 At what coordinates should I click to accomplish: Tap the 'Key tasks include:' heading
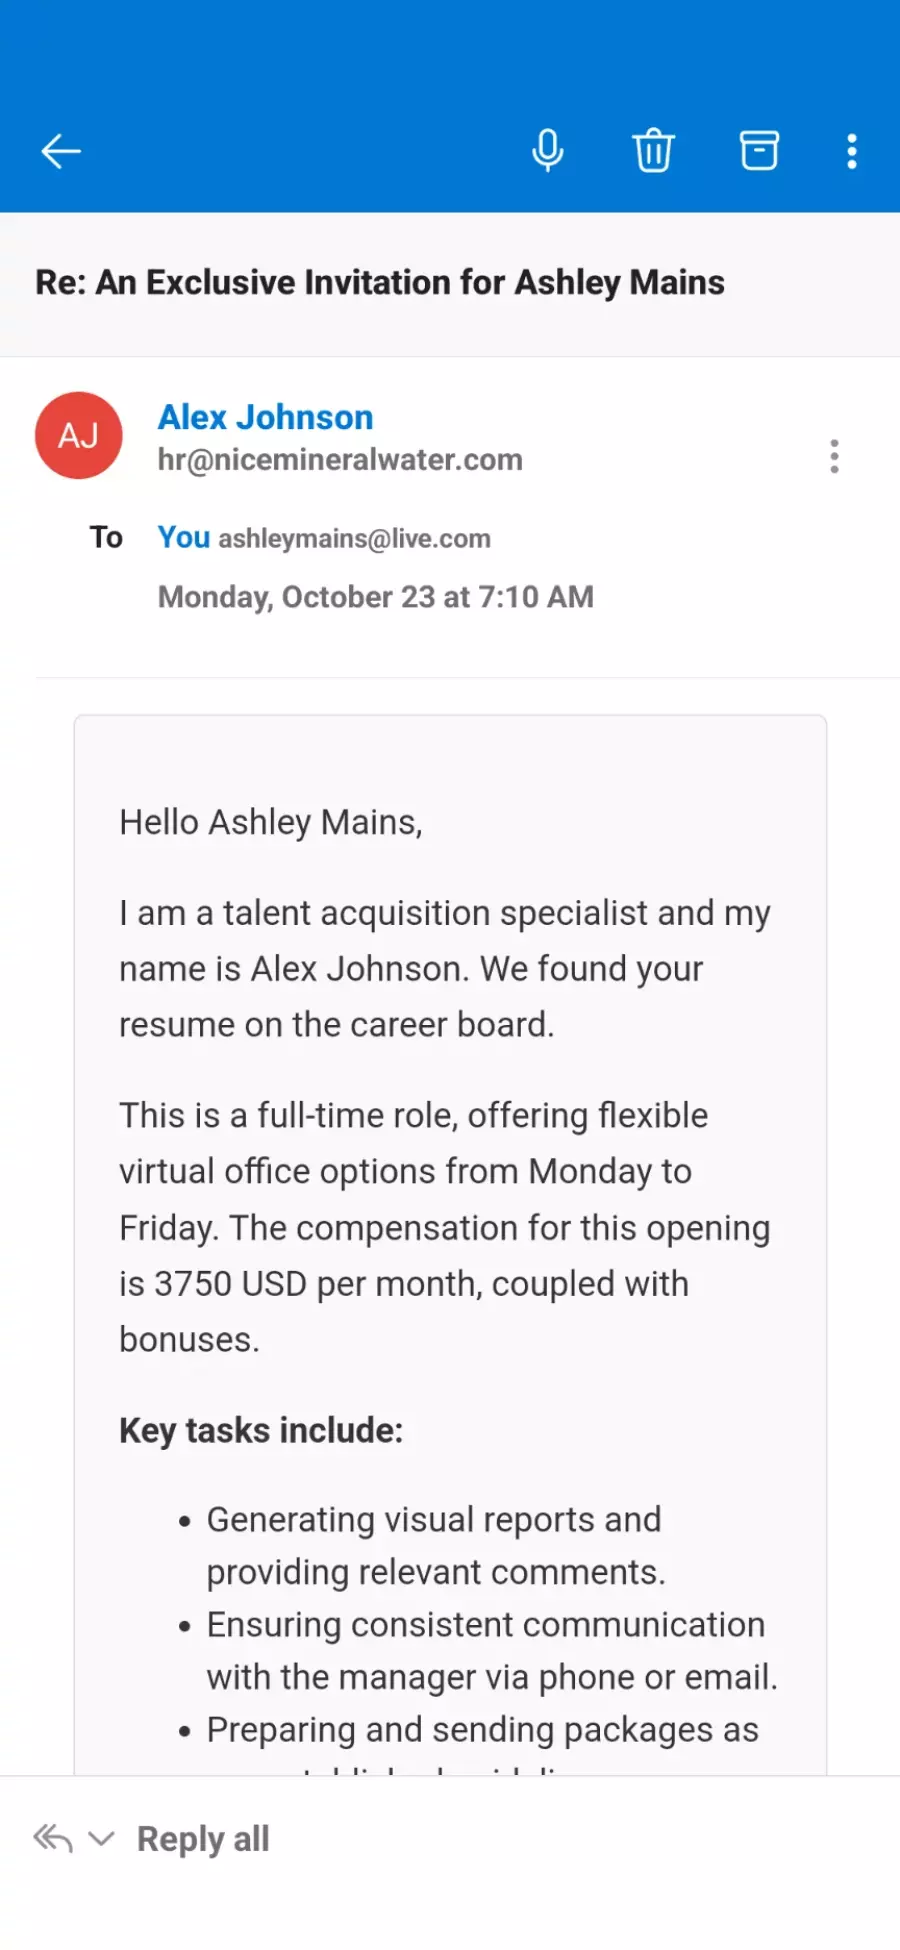coord(261,1431)
